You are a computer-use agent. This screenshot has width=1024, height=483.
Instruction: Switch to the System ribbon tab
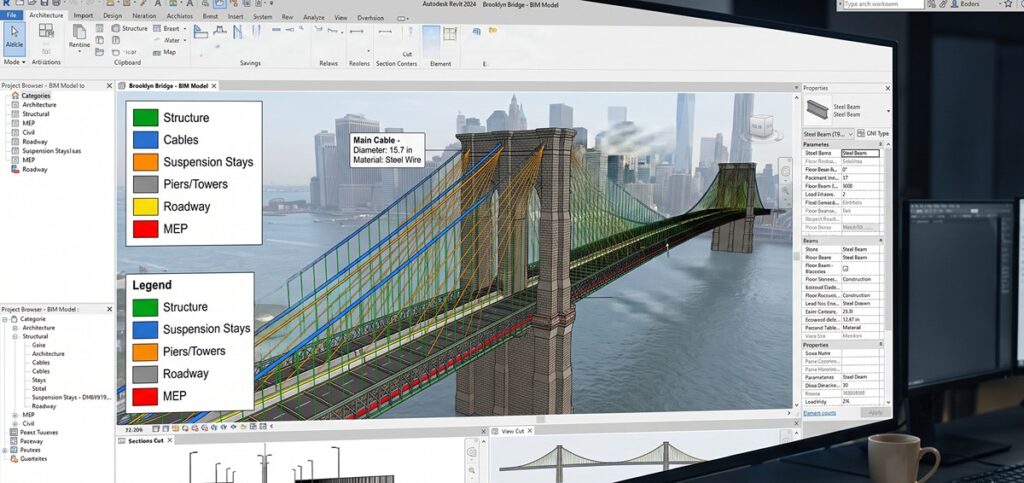tap(263, 16)
